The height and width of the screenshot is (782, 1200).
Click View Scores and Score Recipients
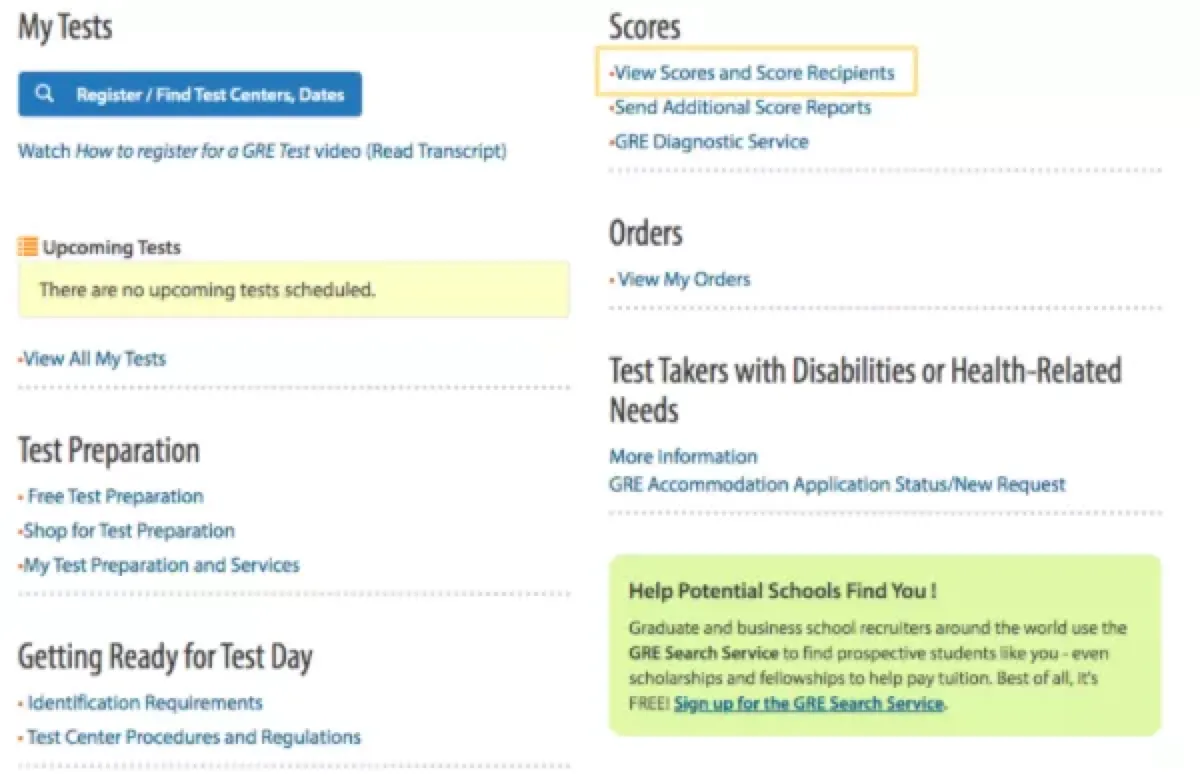(x=754, y=73)
